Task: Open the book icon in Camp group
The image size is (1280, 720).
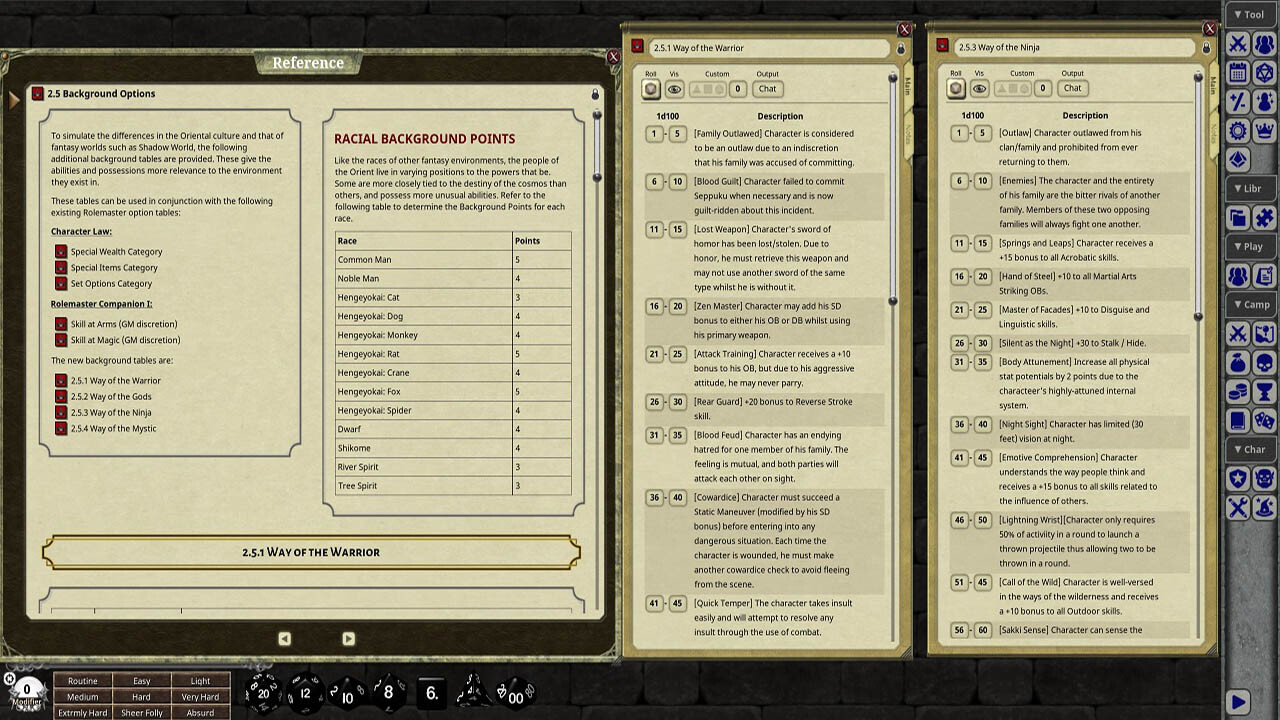Action: [1238, 421]
